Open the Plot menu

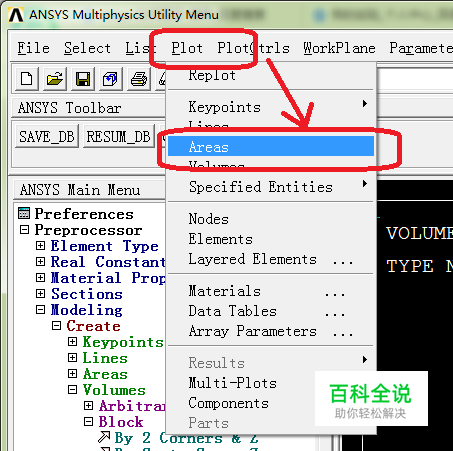tap(187, 48)
